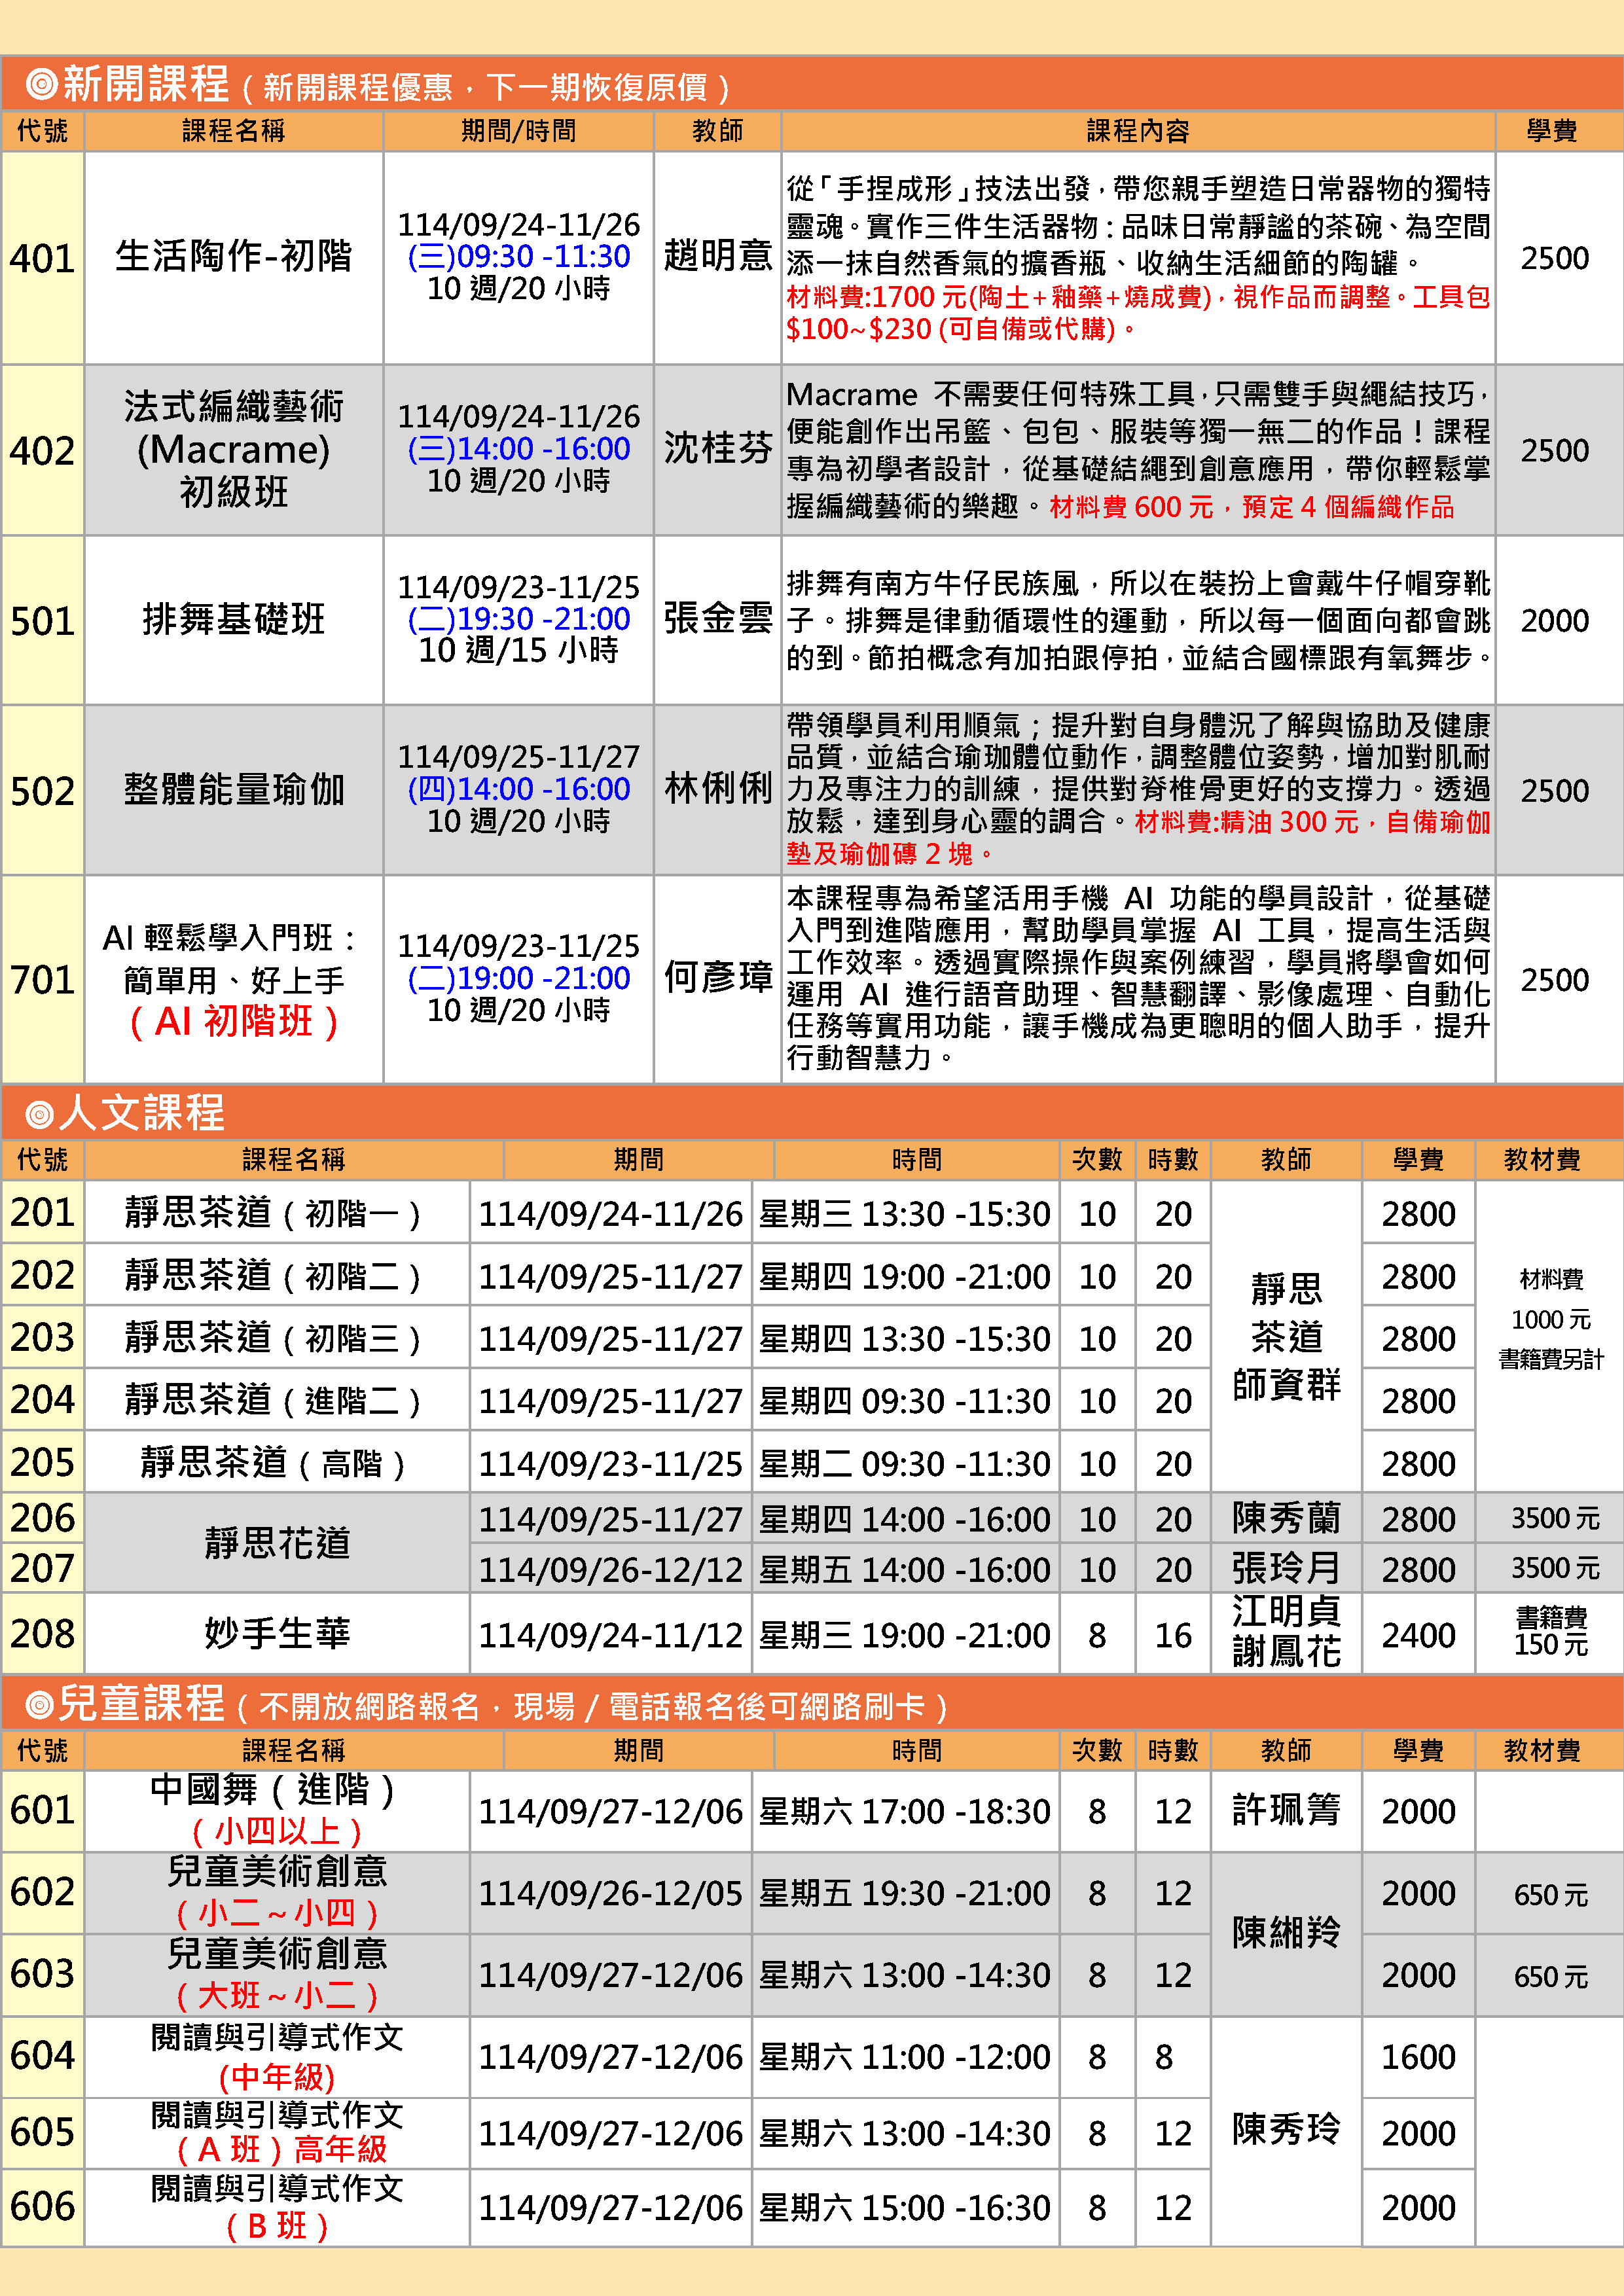Image resolution: width=1624 pixels, height=2296 pixels.
Task: Click 材料費1000元 書籍費另計 note
Action: (1550, 1319)
